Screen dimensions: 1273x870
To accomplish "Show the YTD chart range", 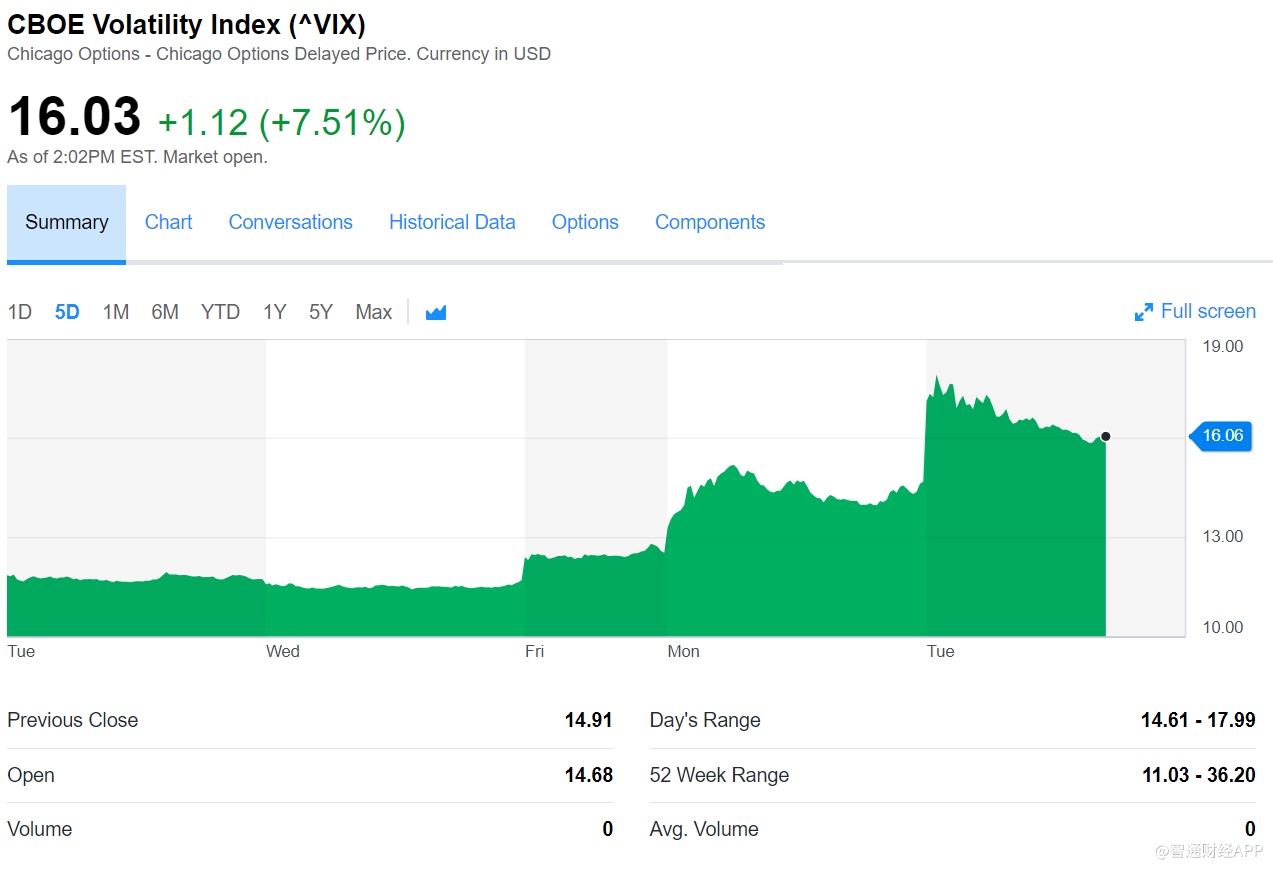I will [220, 312].
